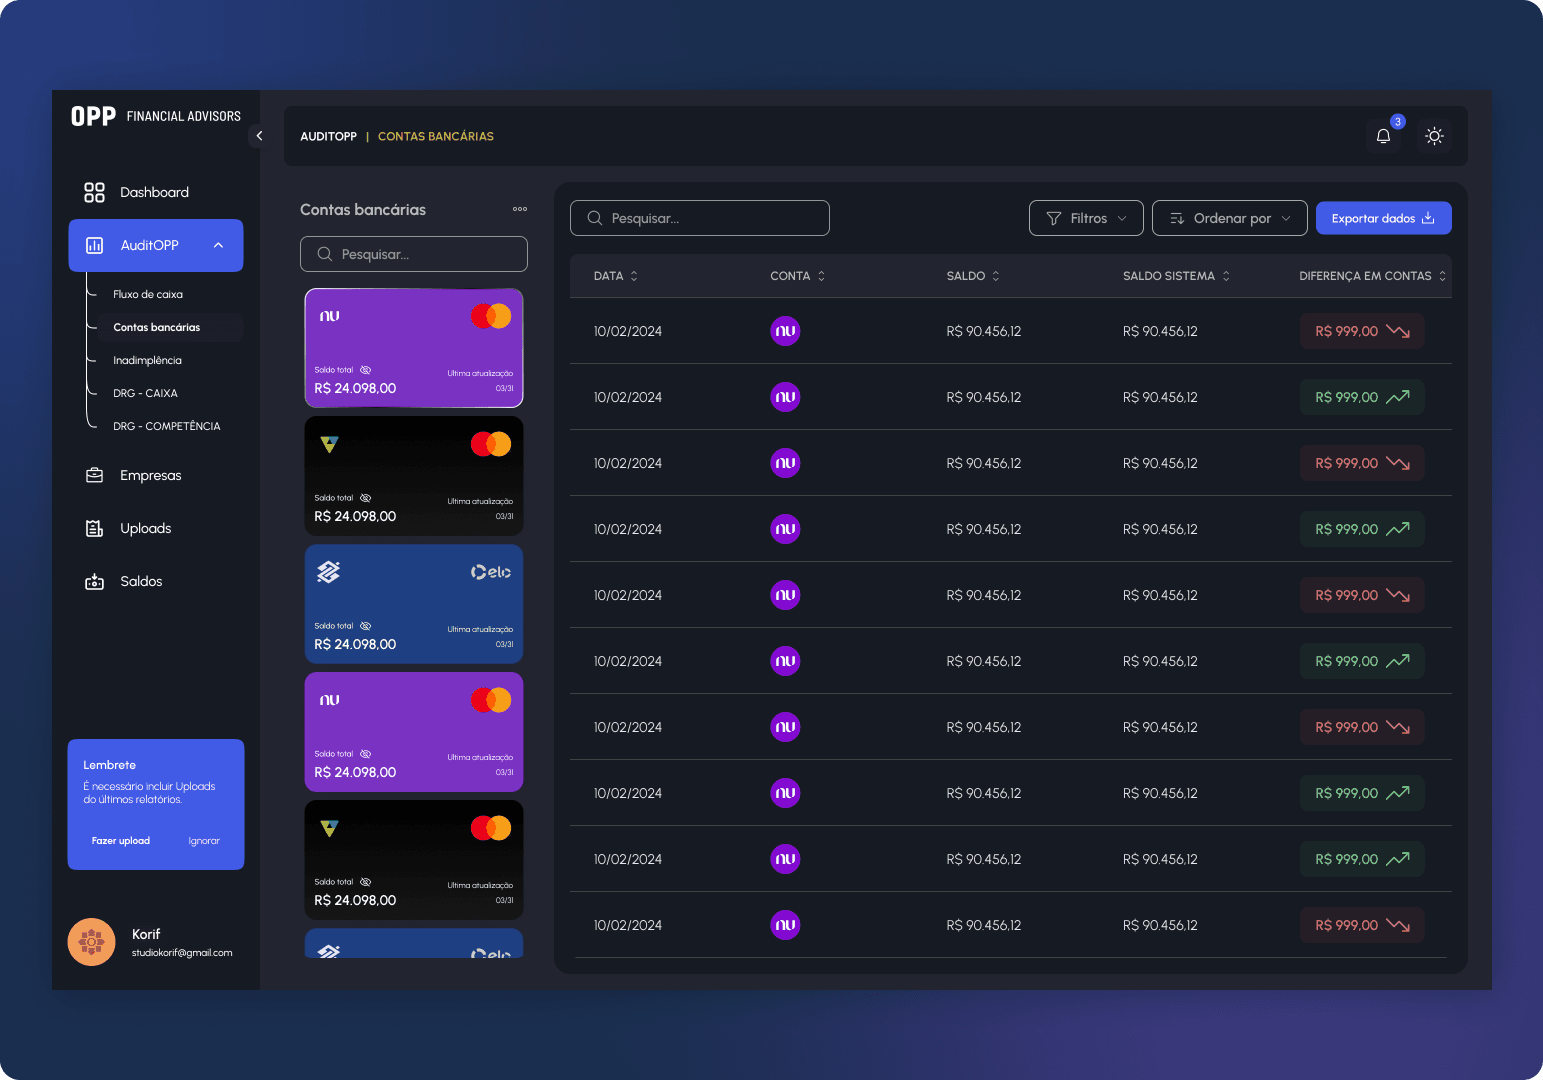Select the first purple Nubank card
Viewport: 1543px width, 1080px height.
414,348
